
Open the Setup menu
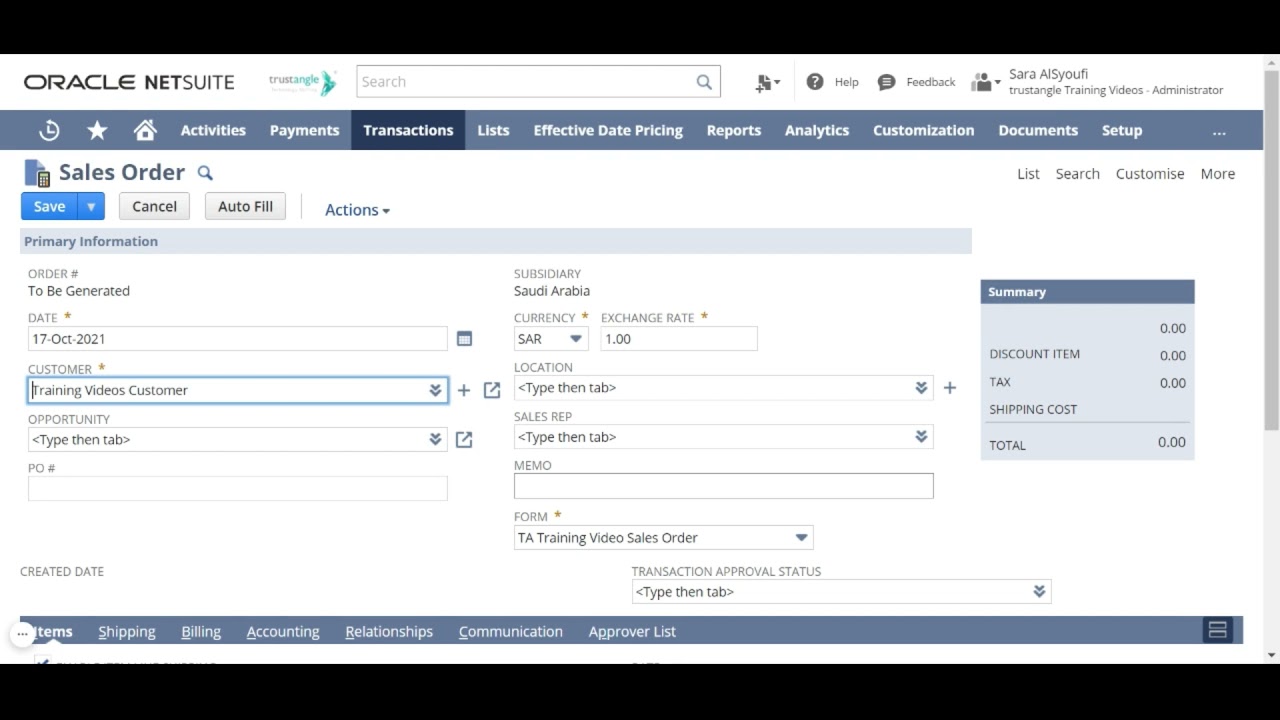tap(1122, 130)
